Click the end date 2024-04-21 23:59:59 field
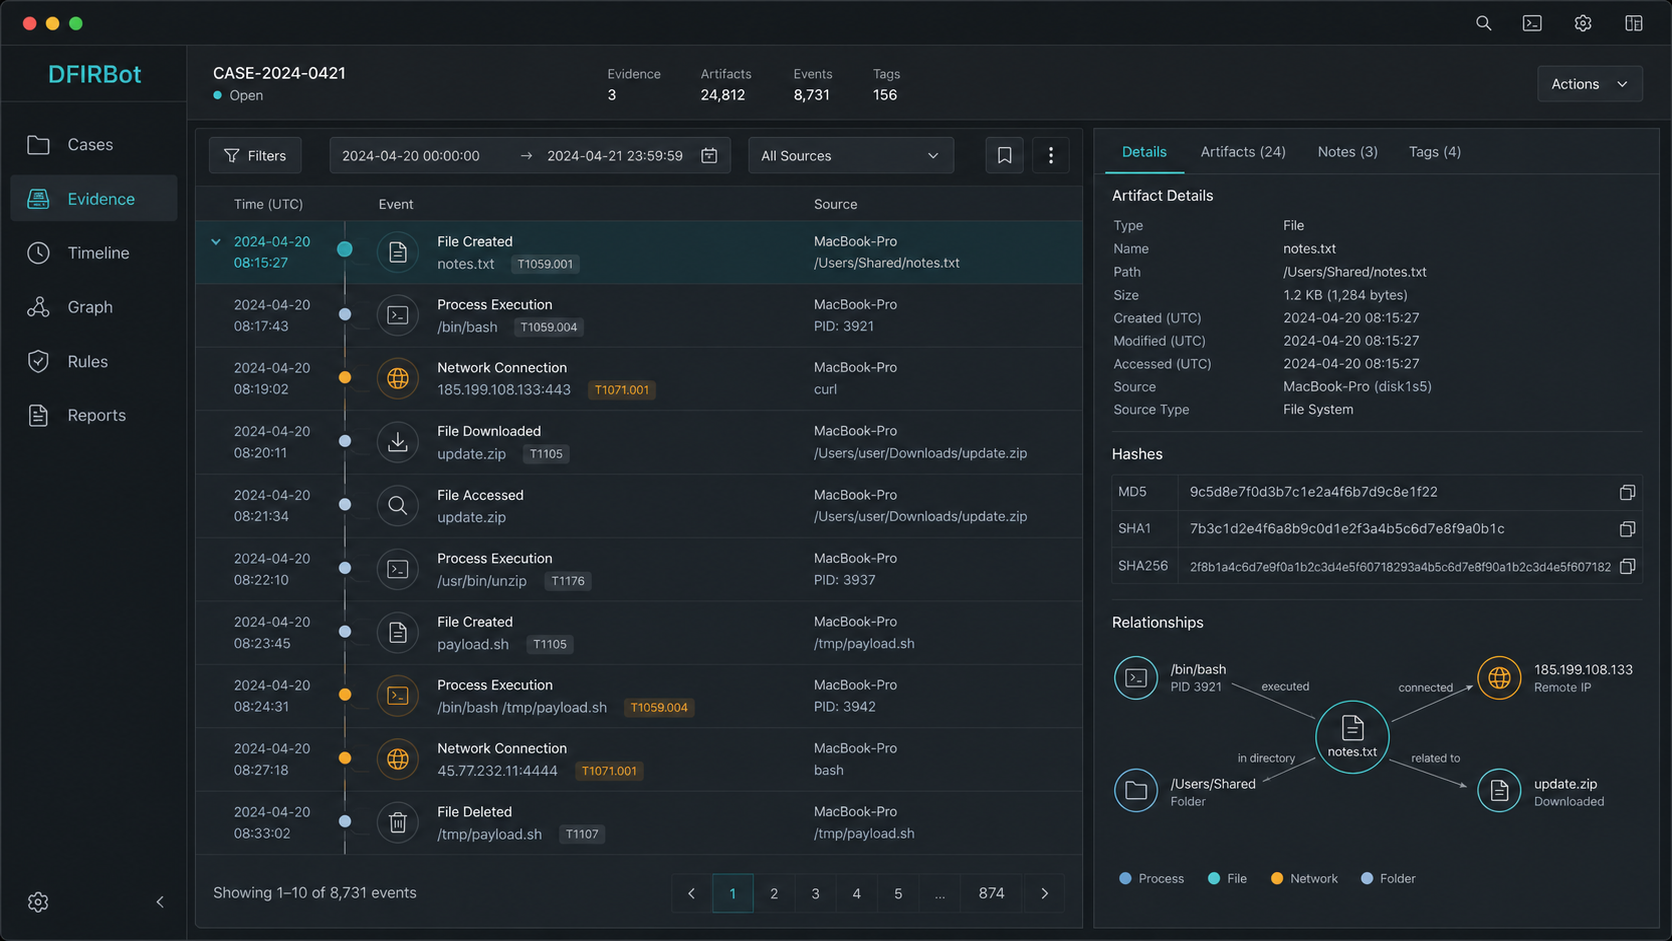 coord(615,156)
